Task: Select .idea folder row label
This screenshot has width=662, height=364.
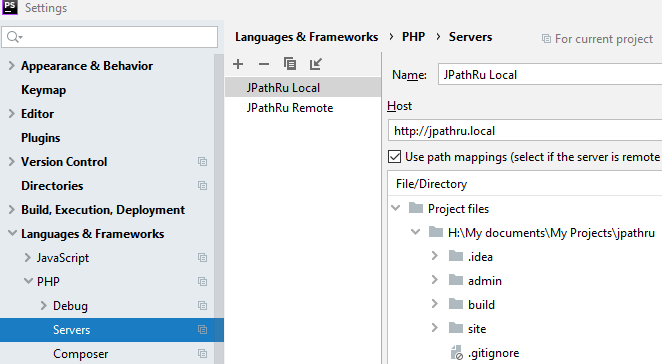Action: (480, 257)
